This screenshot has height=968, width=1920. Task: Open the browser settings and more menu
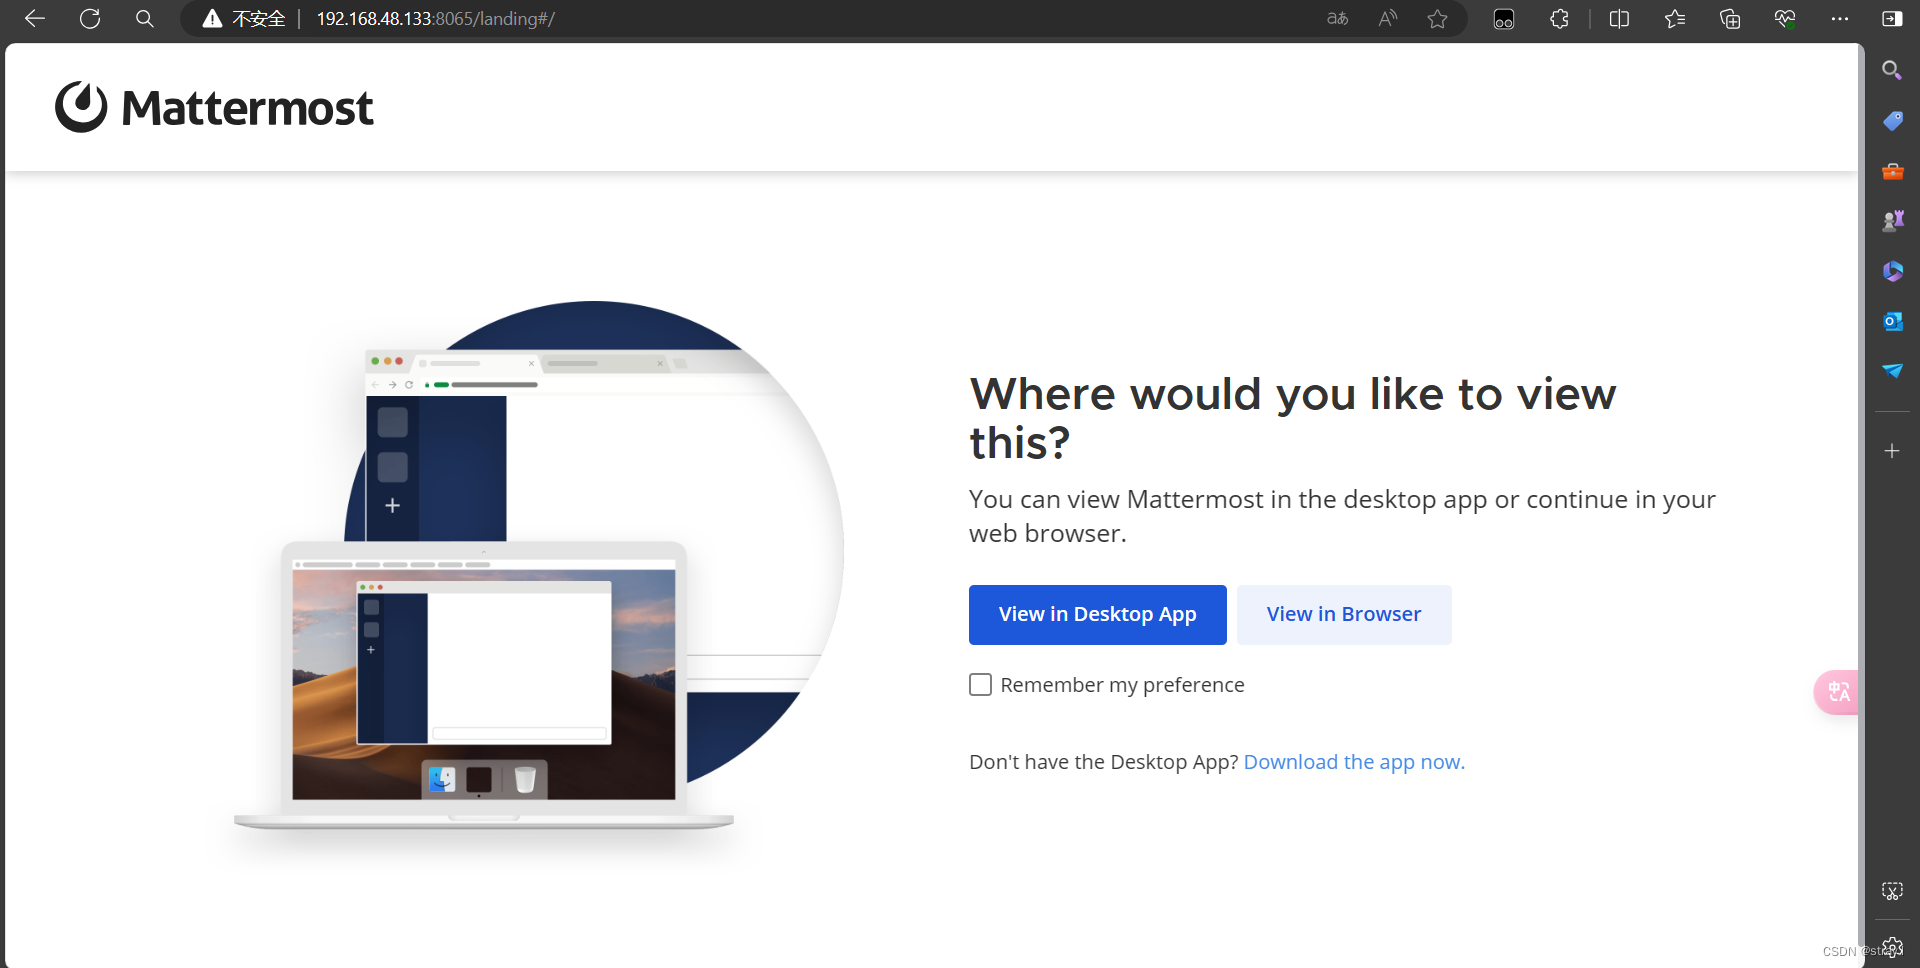pos(1840,19)
